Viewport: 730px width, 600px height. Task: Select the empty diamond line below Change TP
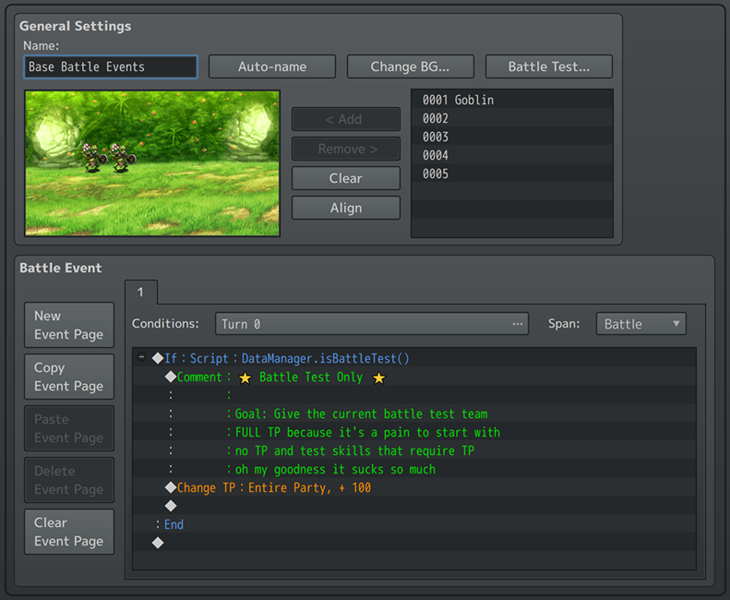click(170, 506)
